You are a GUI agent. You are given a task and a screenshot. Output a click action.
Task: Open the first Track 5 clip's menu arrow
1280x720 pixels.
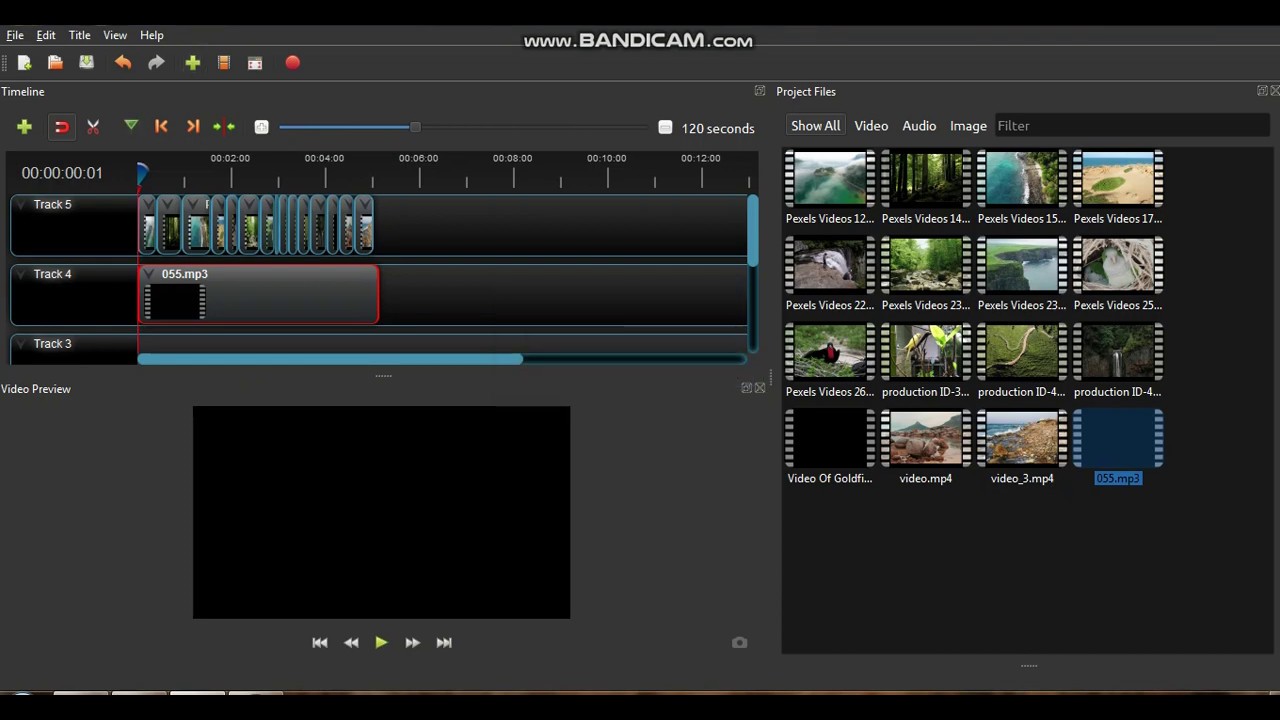[149, 205]
